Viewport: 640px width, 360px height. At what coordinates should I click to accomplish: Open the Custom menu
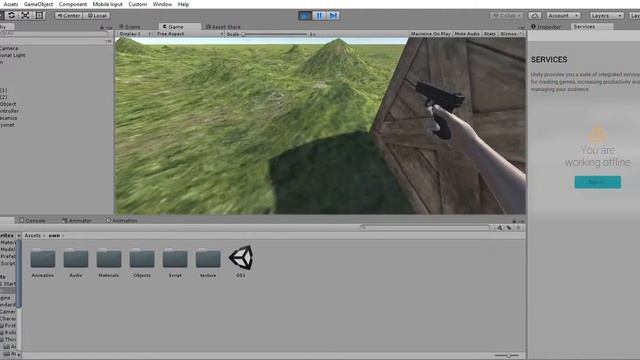[138, 4]
